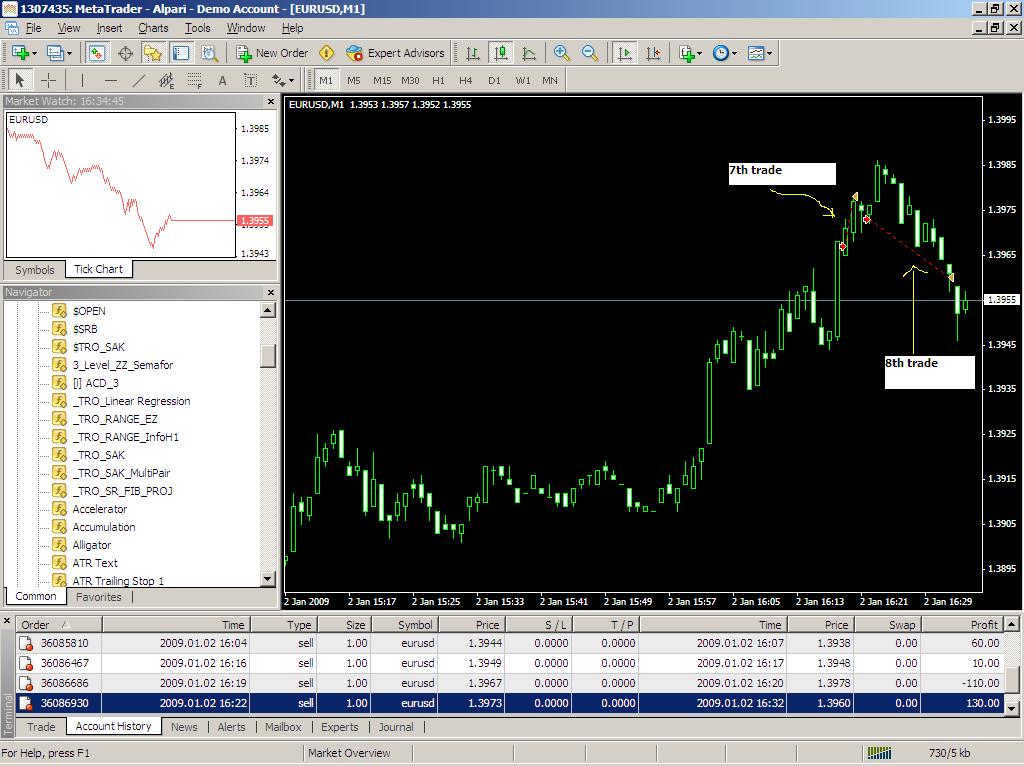Open the Tools menu

(x=197, y=28)
